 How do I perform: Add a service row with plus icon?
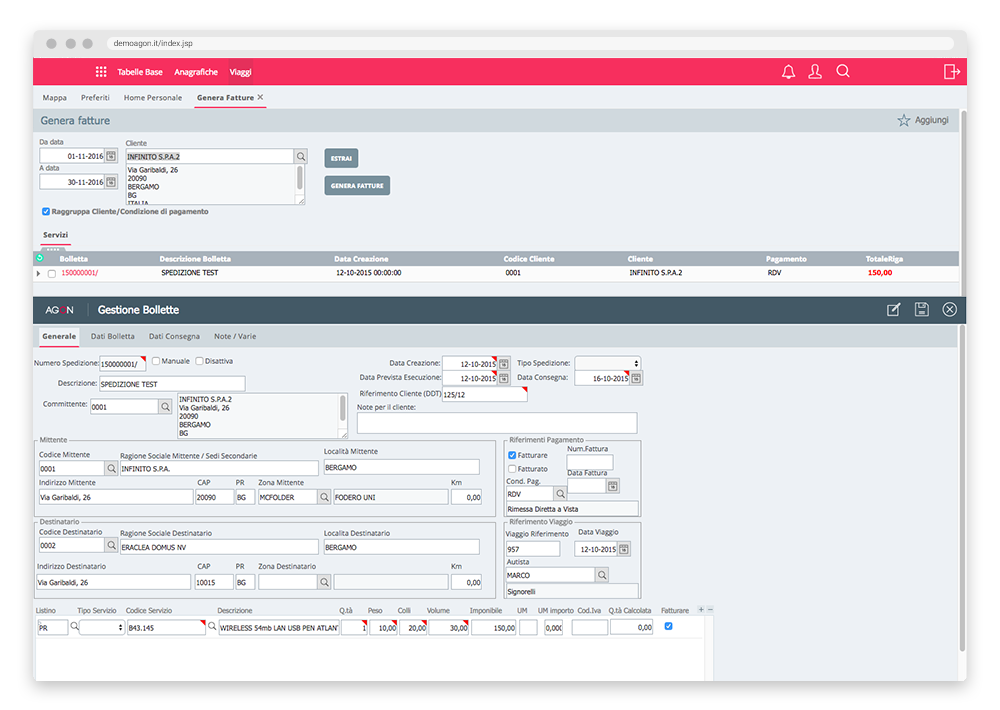click(701, 610)
